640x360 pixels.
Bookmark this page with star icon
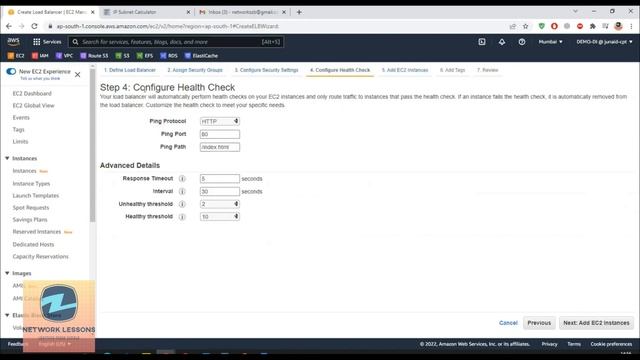[x=526, y=26]
